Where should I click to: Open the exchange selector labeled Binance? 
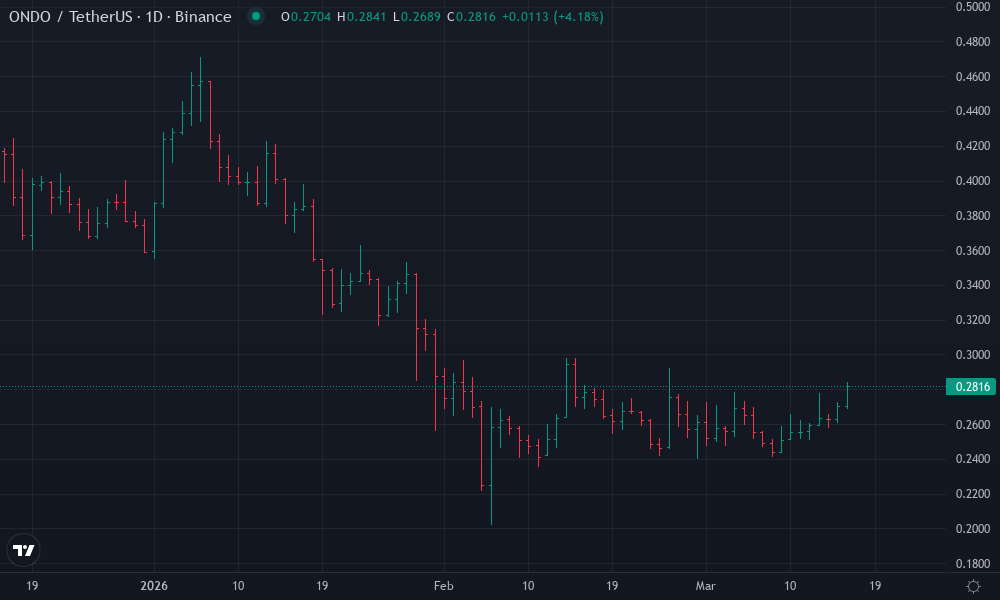[202, 17]
